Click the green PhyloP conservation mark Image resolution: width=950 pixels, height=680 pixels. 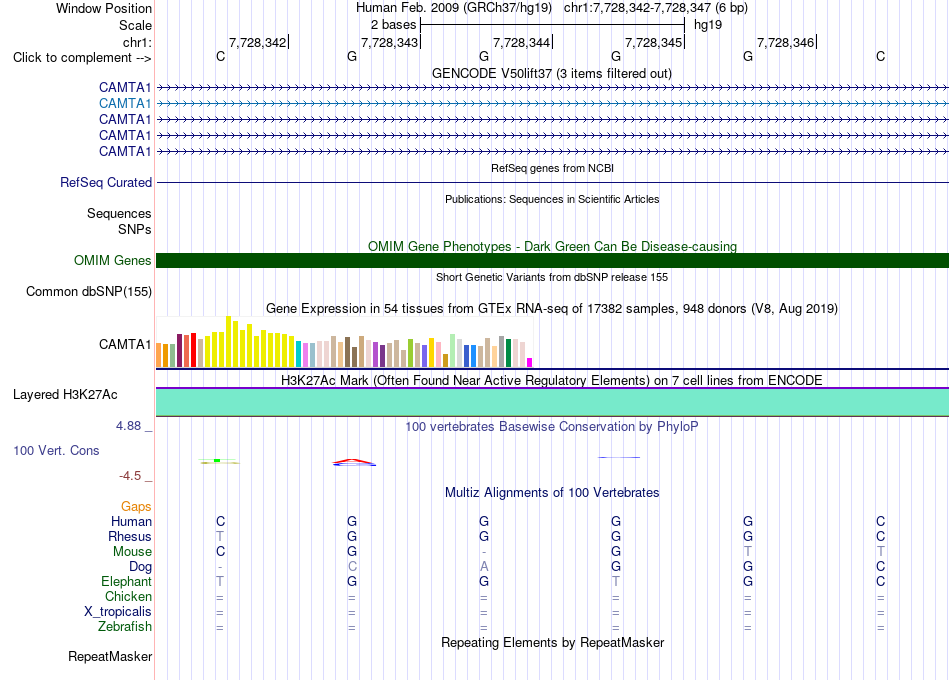click(219, 462)
